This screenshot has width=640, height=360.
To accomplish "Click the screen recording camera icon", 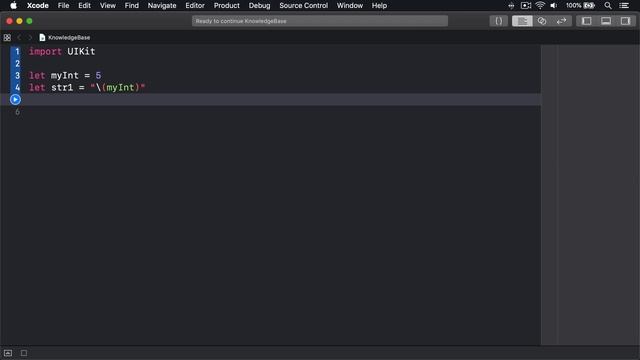I will point(526,5).
